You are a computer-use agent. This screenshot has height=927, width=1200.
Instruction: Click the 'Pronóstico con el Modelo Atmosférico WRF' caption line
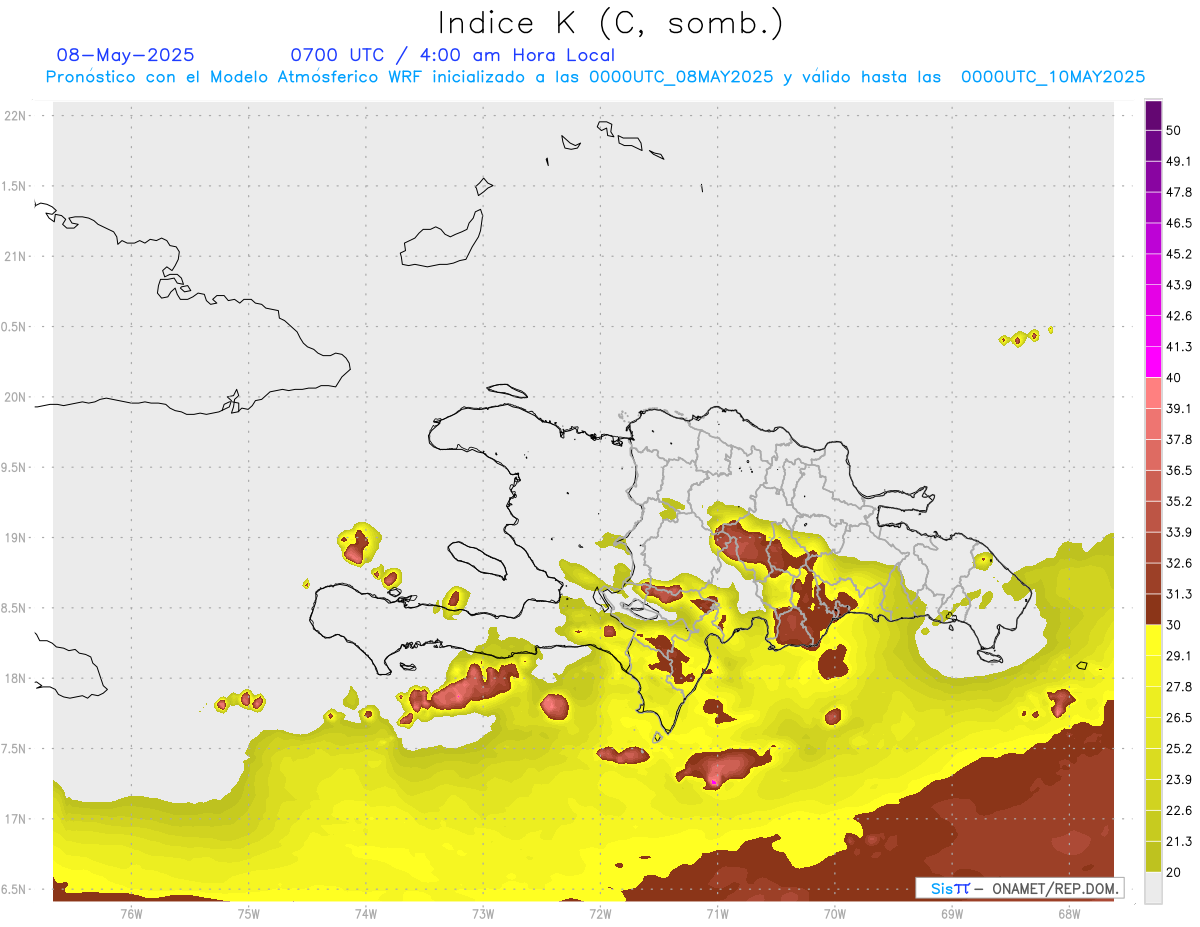(x=595, y=77)
